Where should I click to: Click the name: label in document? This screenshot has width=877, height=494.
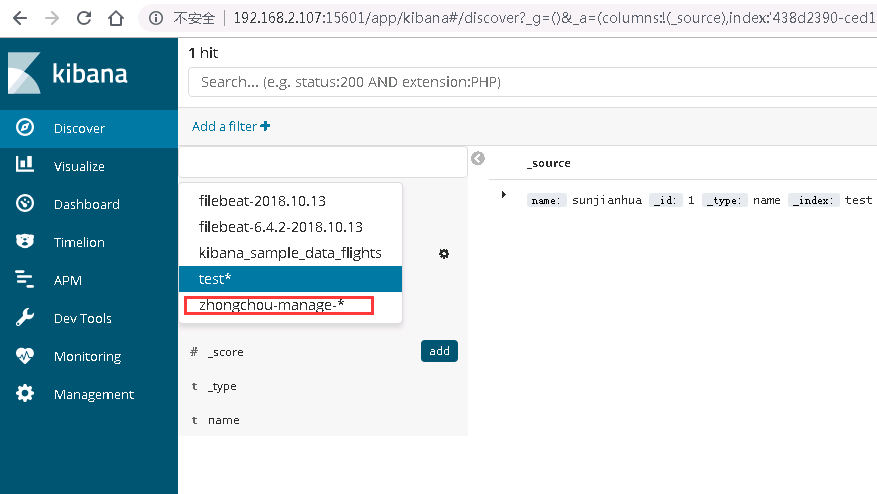click(x=546, y=200)
